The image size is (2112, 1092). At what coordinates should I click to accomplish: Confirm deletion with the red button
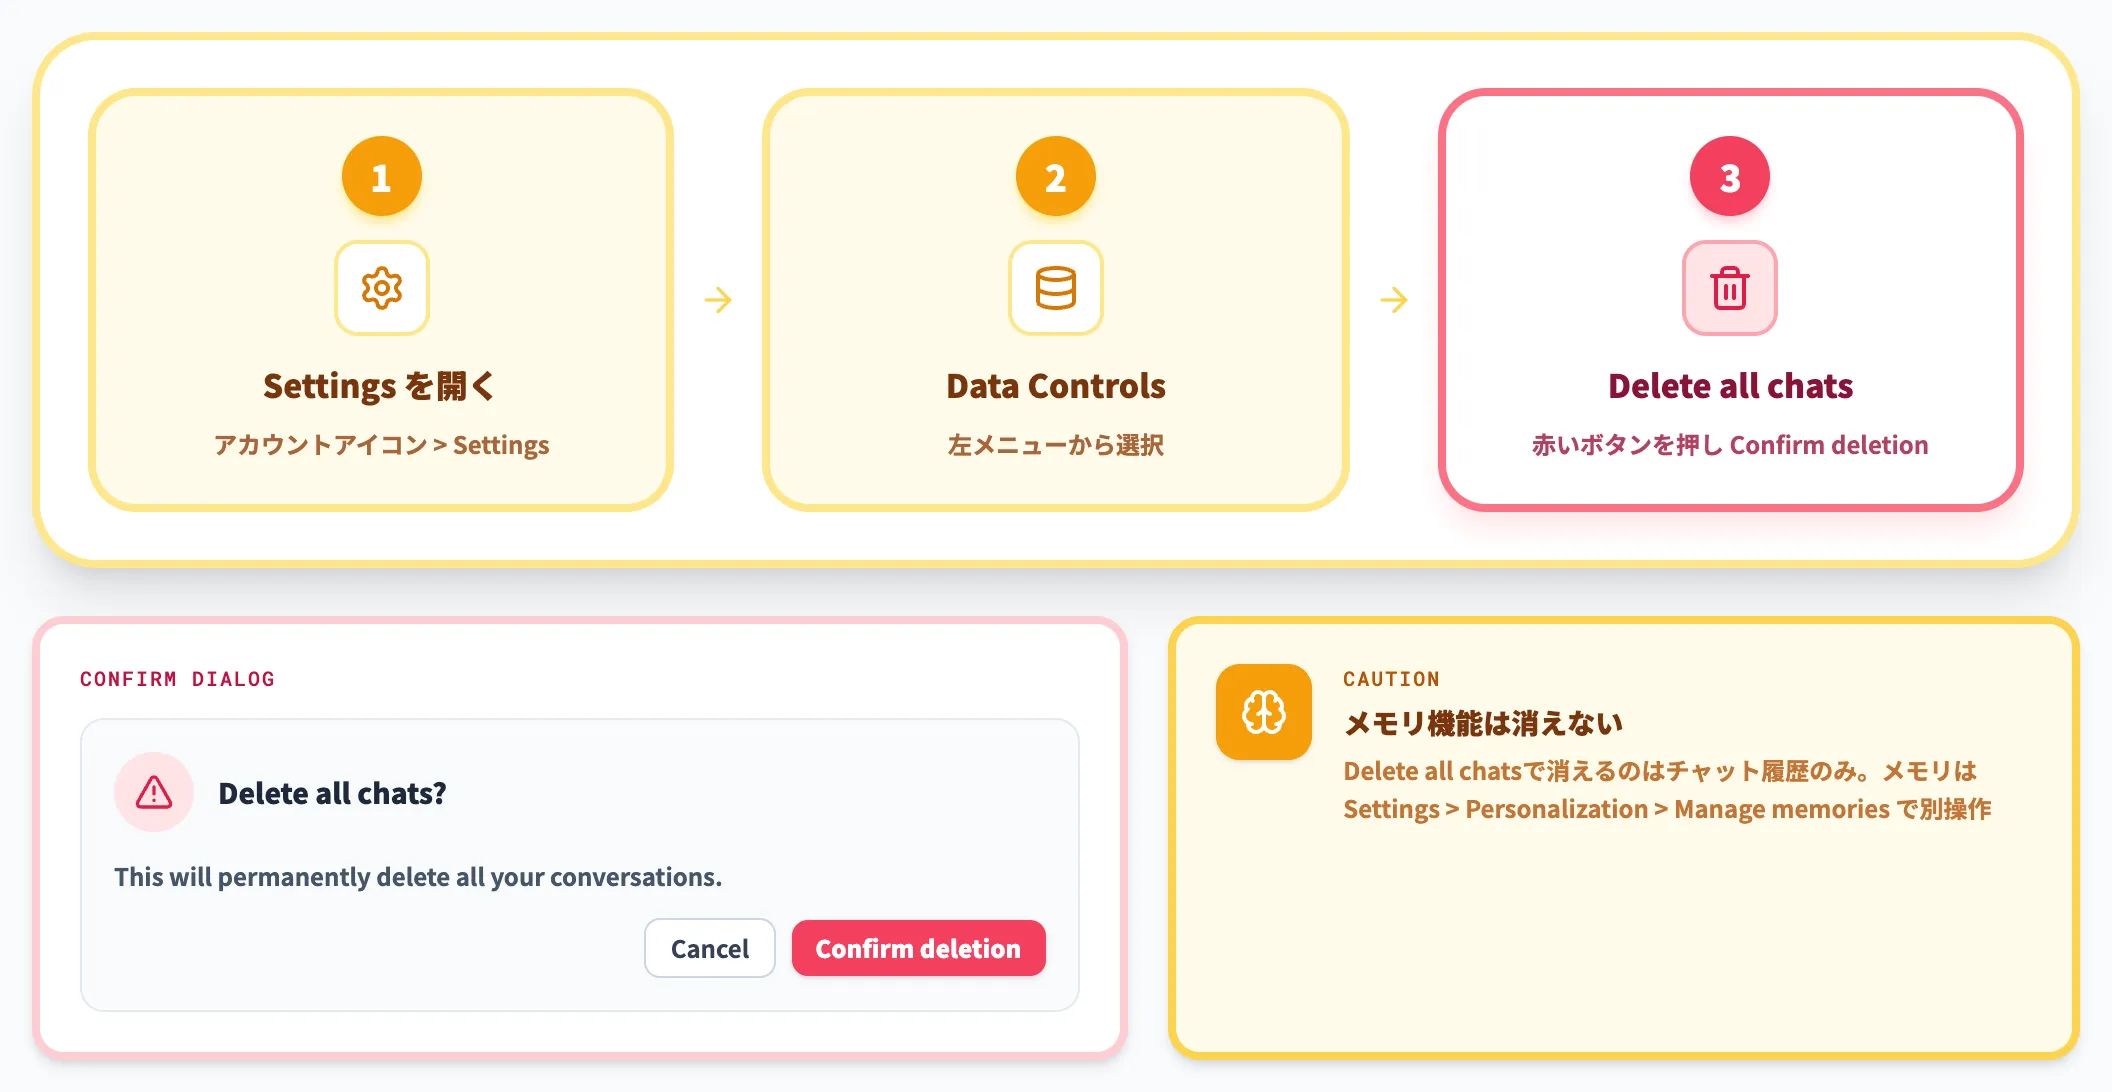[x=919, y=948]
